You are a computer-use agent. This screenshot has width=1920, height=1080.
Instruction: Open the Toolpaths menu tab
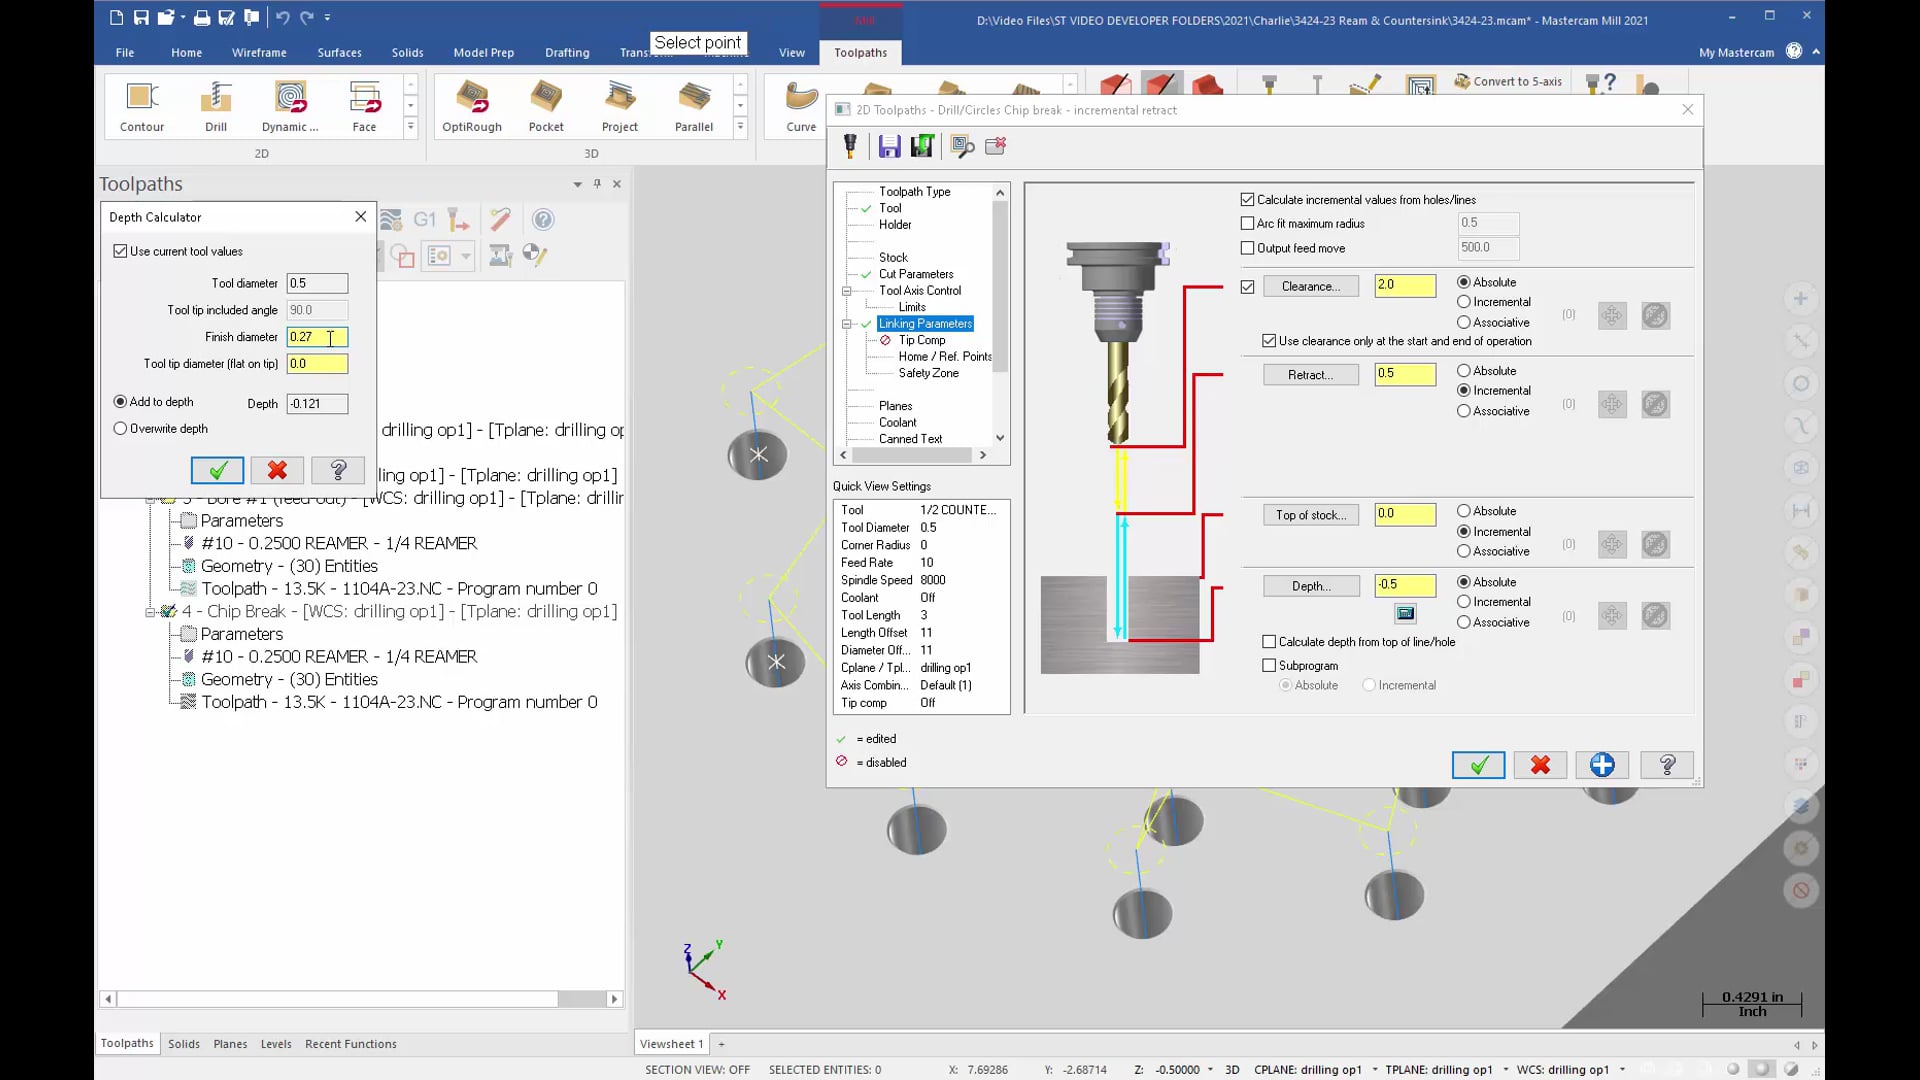[860, 51]
